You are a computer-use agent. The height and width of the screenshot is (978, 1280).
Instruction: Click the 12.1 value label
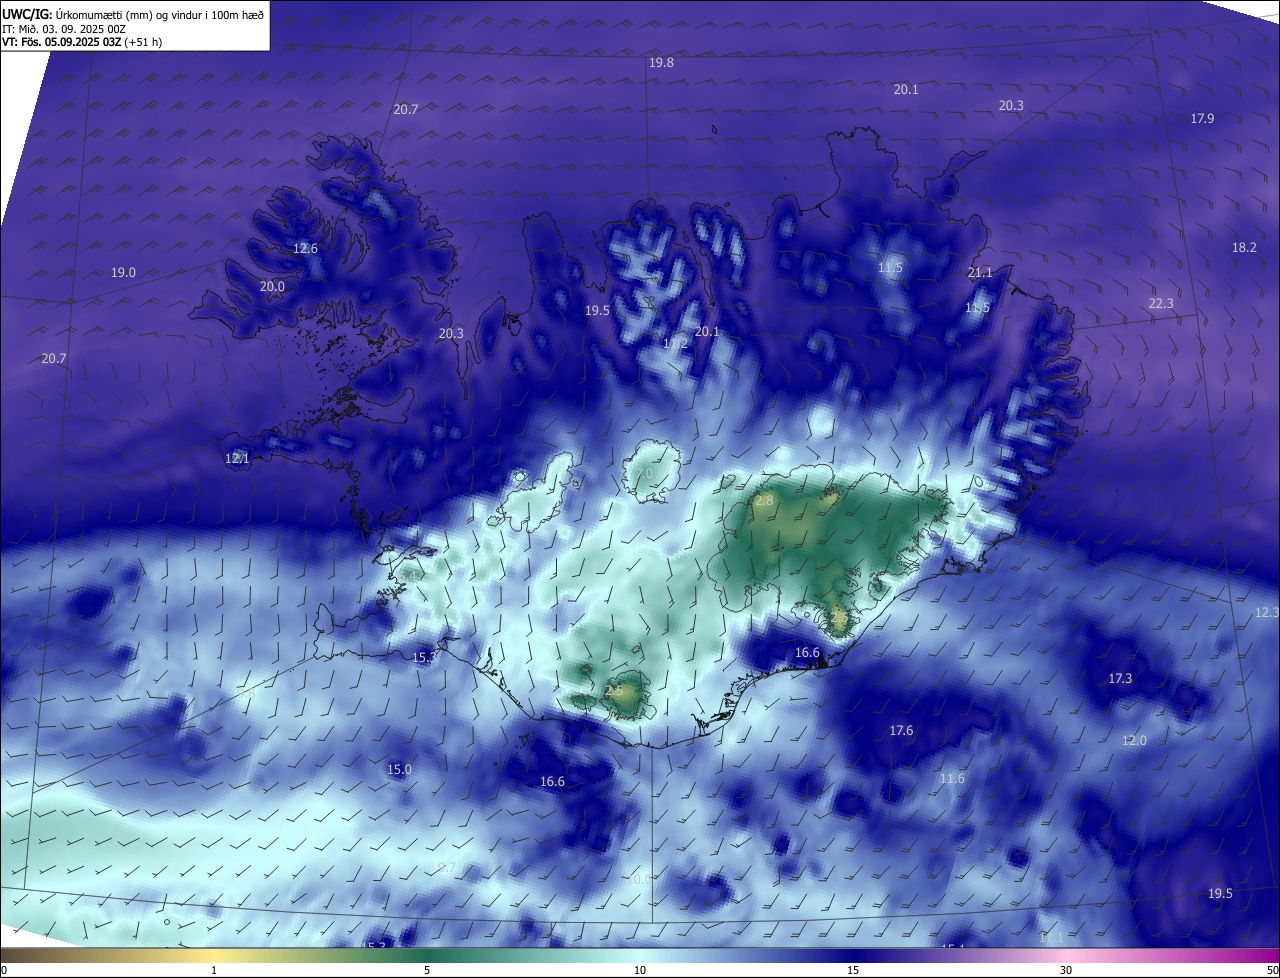[237, 458]
